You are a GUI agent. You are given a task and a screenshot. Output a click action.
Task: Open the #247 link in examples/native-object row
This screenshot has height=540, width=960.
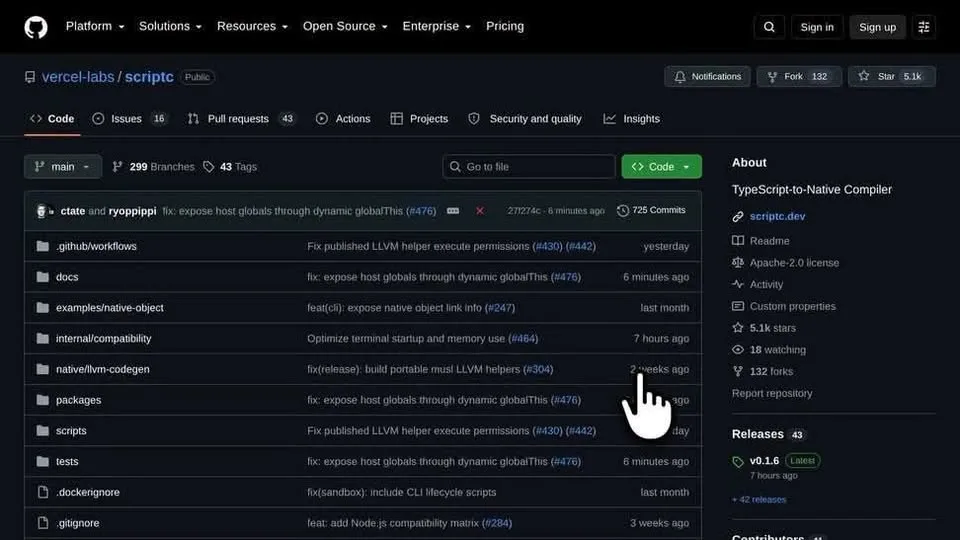(500, 307)
